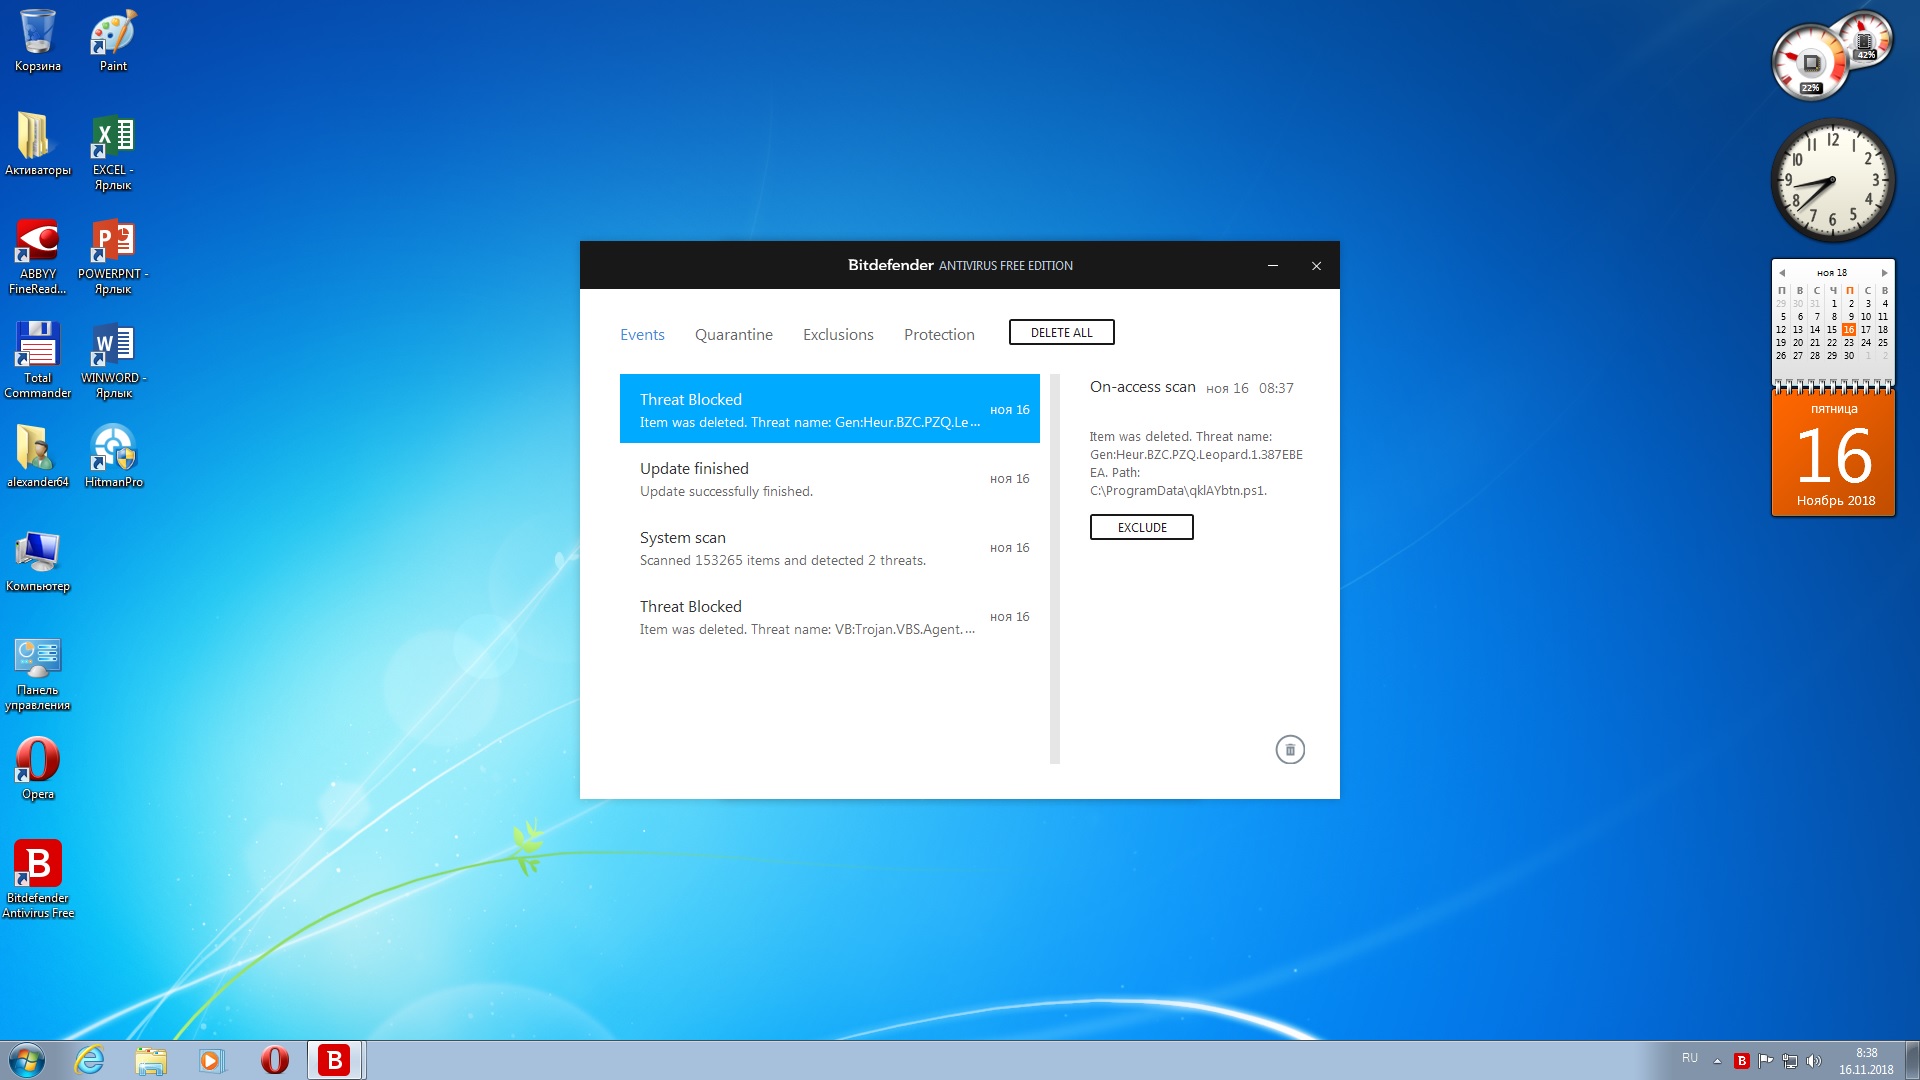This screenshot has height=1080, width=1920.
Task: Select the System scan event entry
Action: click(829, 548)
